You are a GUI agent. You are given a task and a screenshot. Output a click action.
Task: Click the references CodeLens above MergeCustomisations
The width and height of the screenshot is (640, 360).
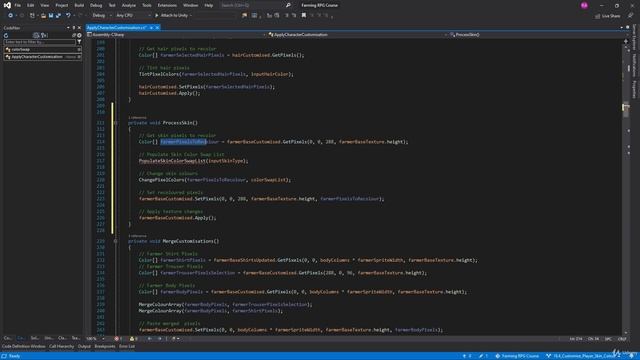(x=137, y=236)
